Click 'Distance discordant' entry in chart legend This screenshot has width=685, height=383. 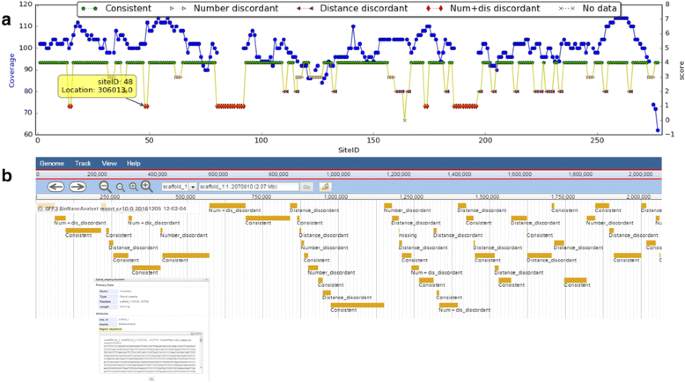pos(352,8)
